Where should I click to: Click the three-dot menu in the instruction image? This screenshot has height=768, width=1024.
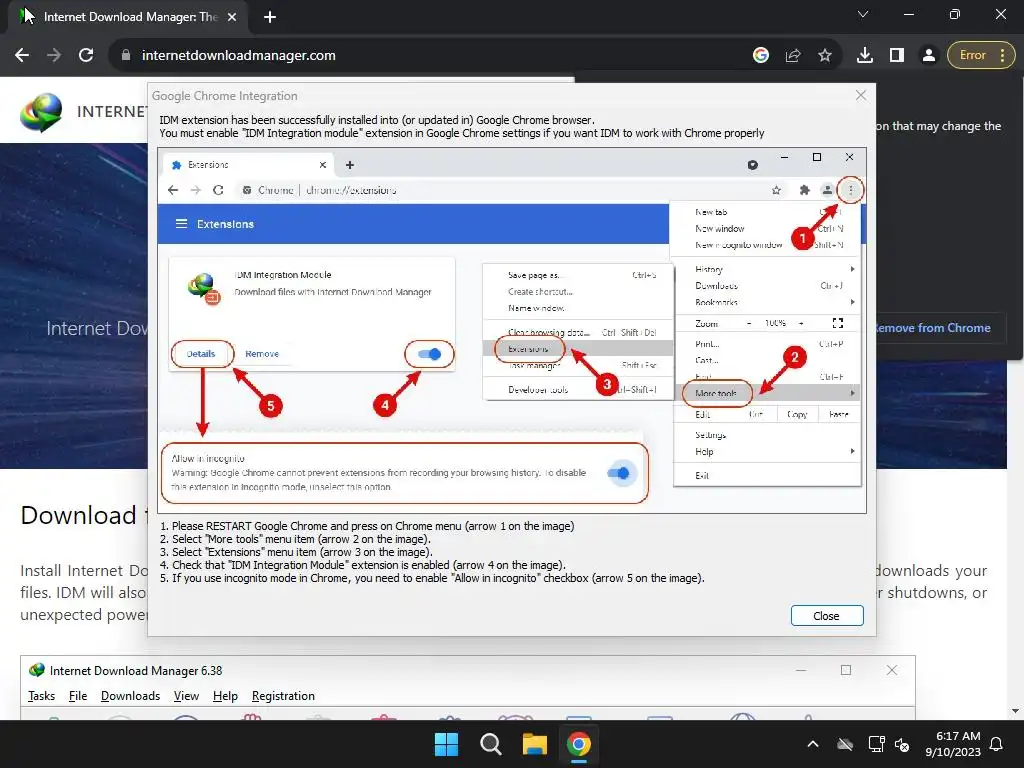[850, 190]
